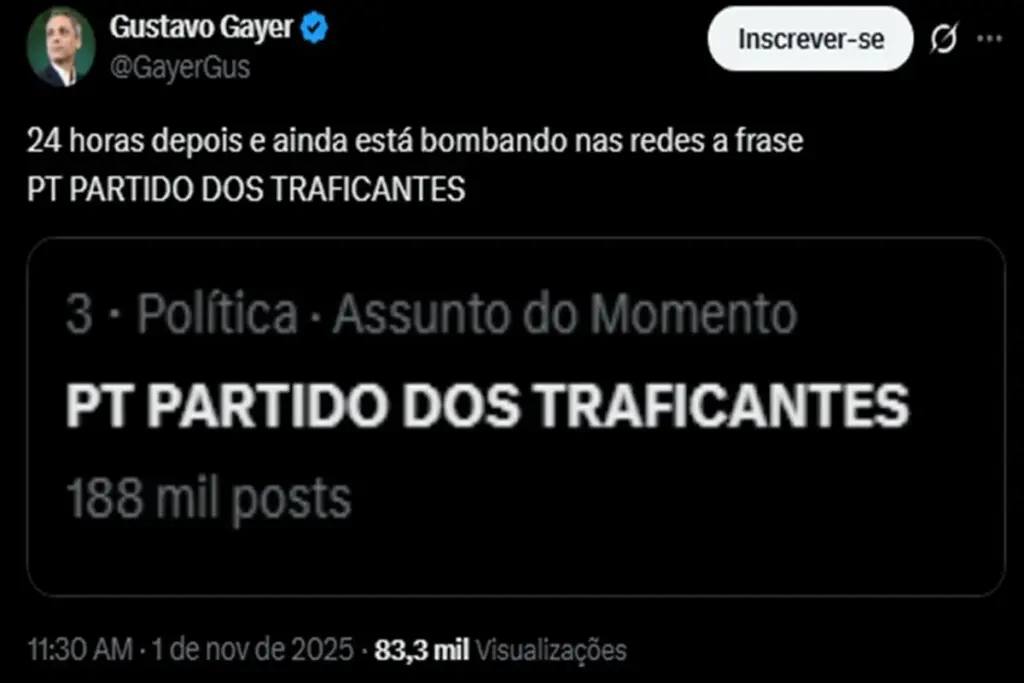1024x683 pixels.
Task: Open the 11:30 AM timestamp link
Action: pos(80,650)
